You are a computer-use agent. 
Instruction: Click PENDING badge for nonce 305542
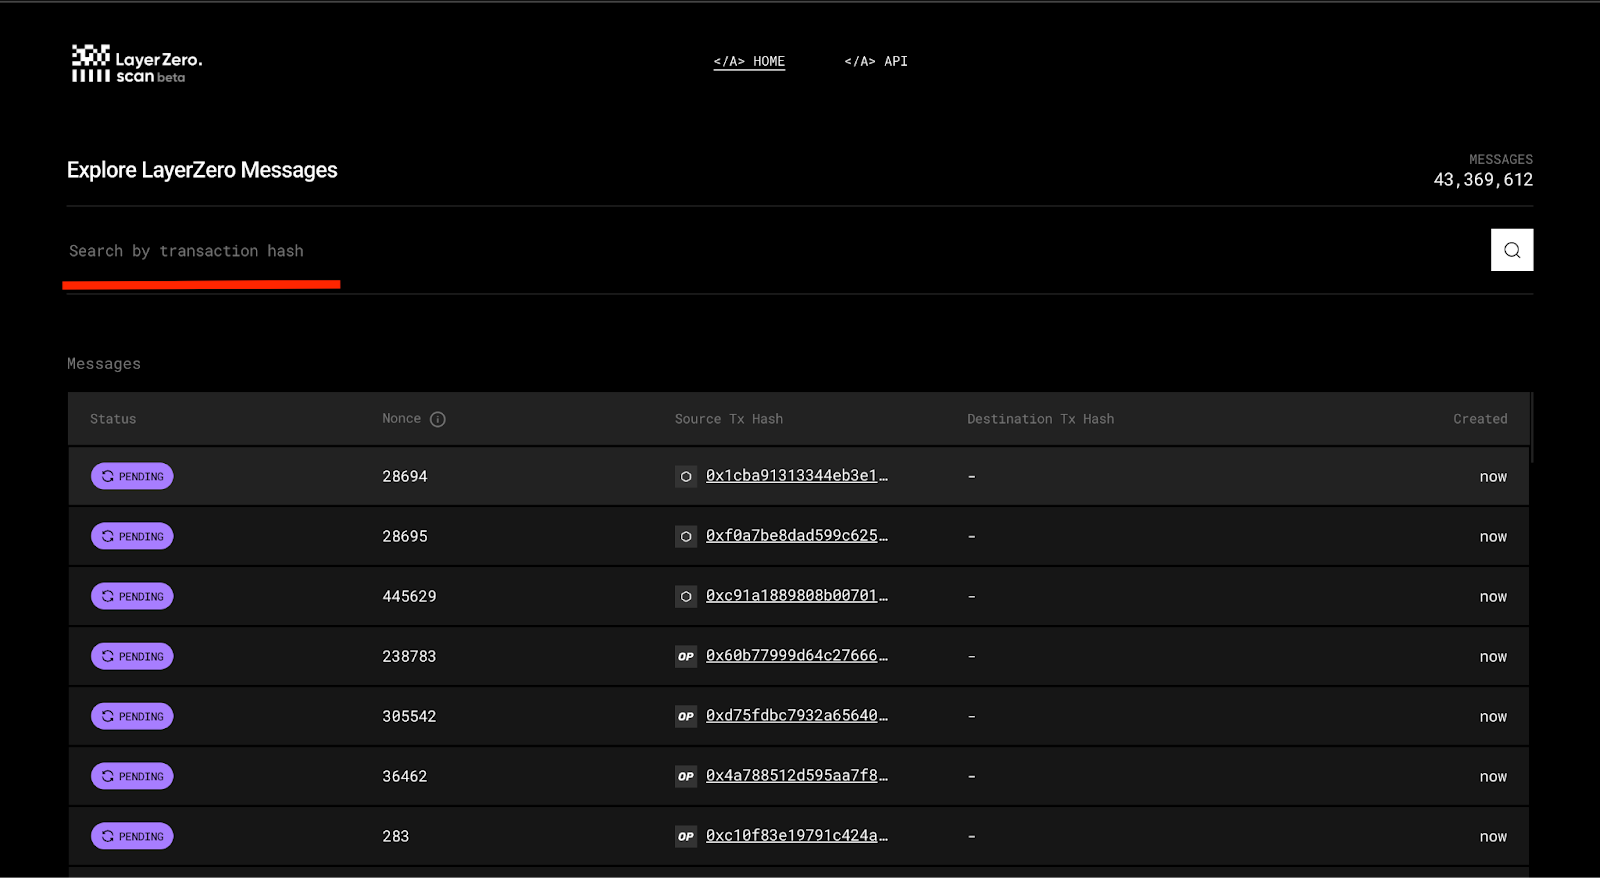132,716
